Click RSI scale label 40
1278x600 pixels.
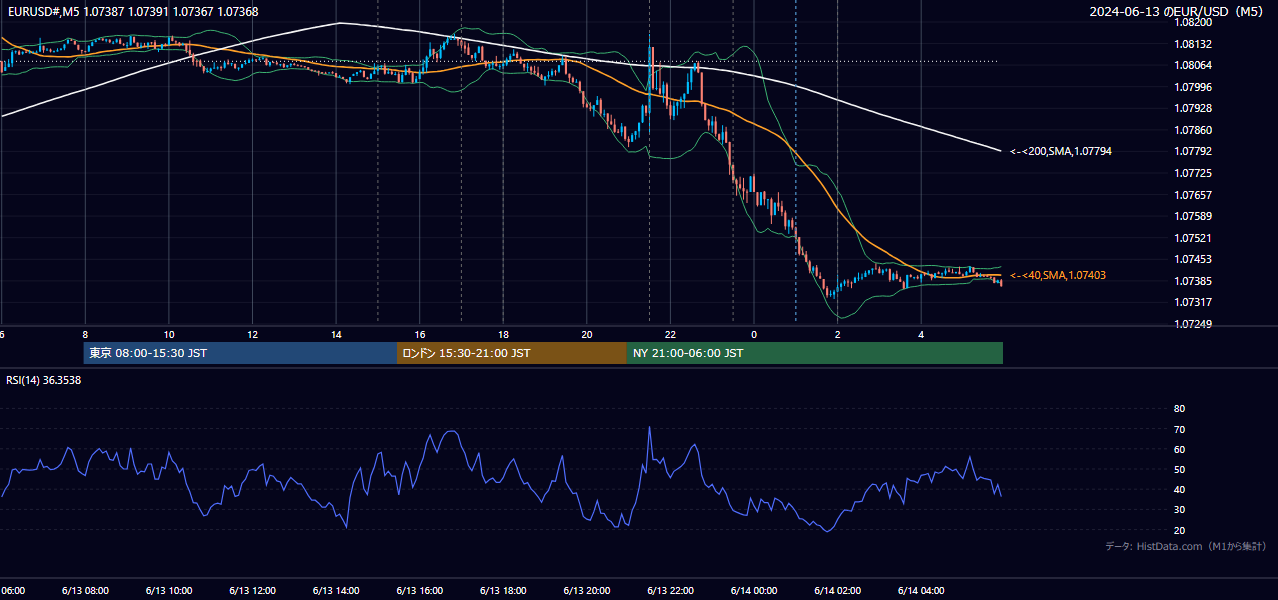click(1179, 489)
